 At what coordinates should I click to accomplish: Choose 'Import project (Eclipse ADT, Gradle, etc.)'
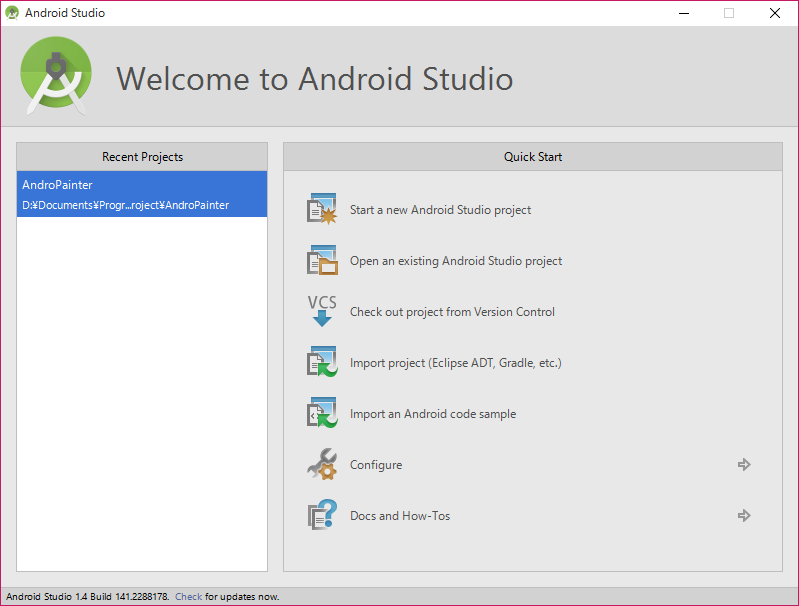[x=455, y=363]
